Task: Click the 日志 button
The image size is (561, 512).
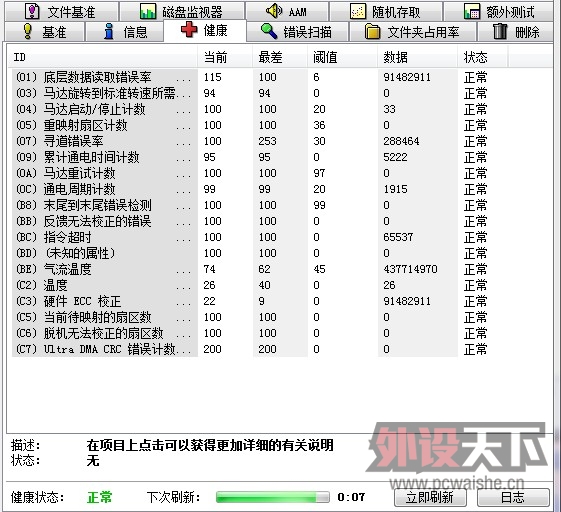Action: point(513,497)
